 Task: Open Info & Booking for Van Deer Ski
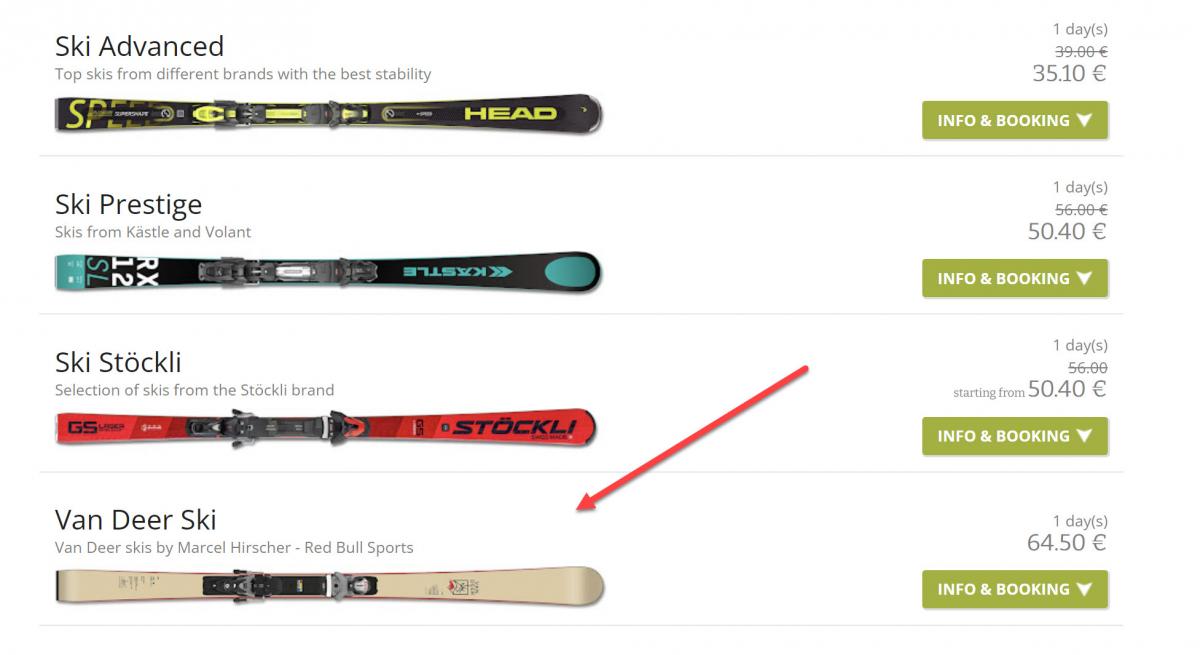(x=1015, y=589)
